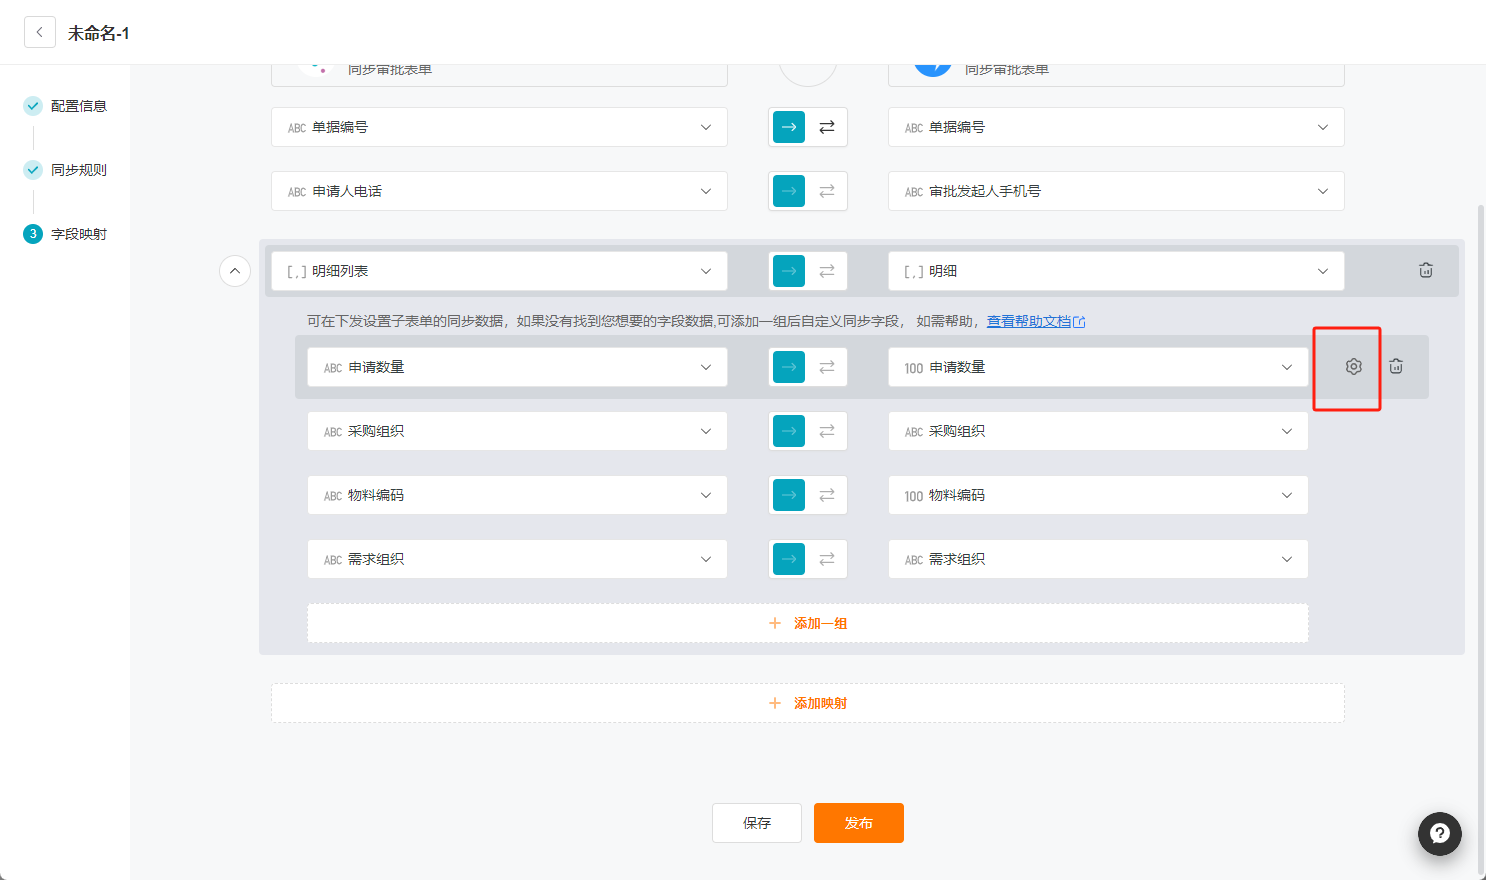Open left 需求组织 field dropdown

pos(517,559)
